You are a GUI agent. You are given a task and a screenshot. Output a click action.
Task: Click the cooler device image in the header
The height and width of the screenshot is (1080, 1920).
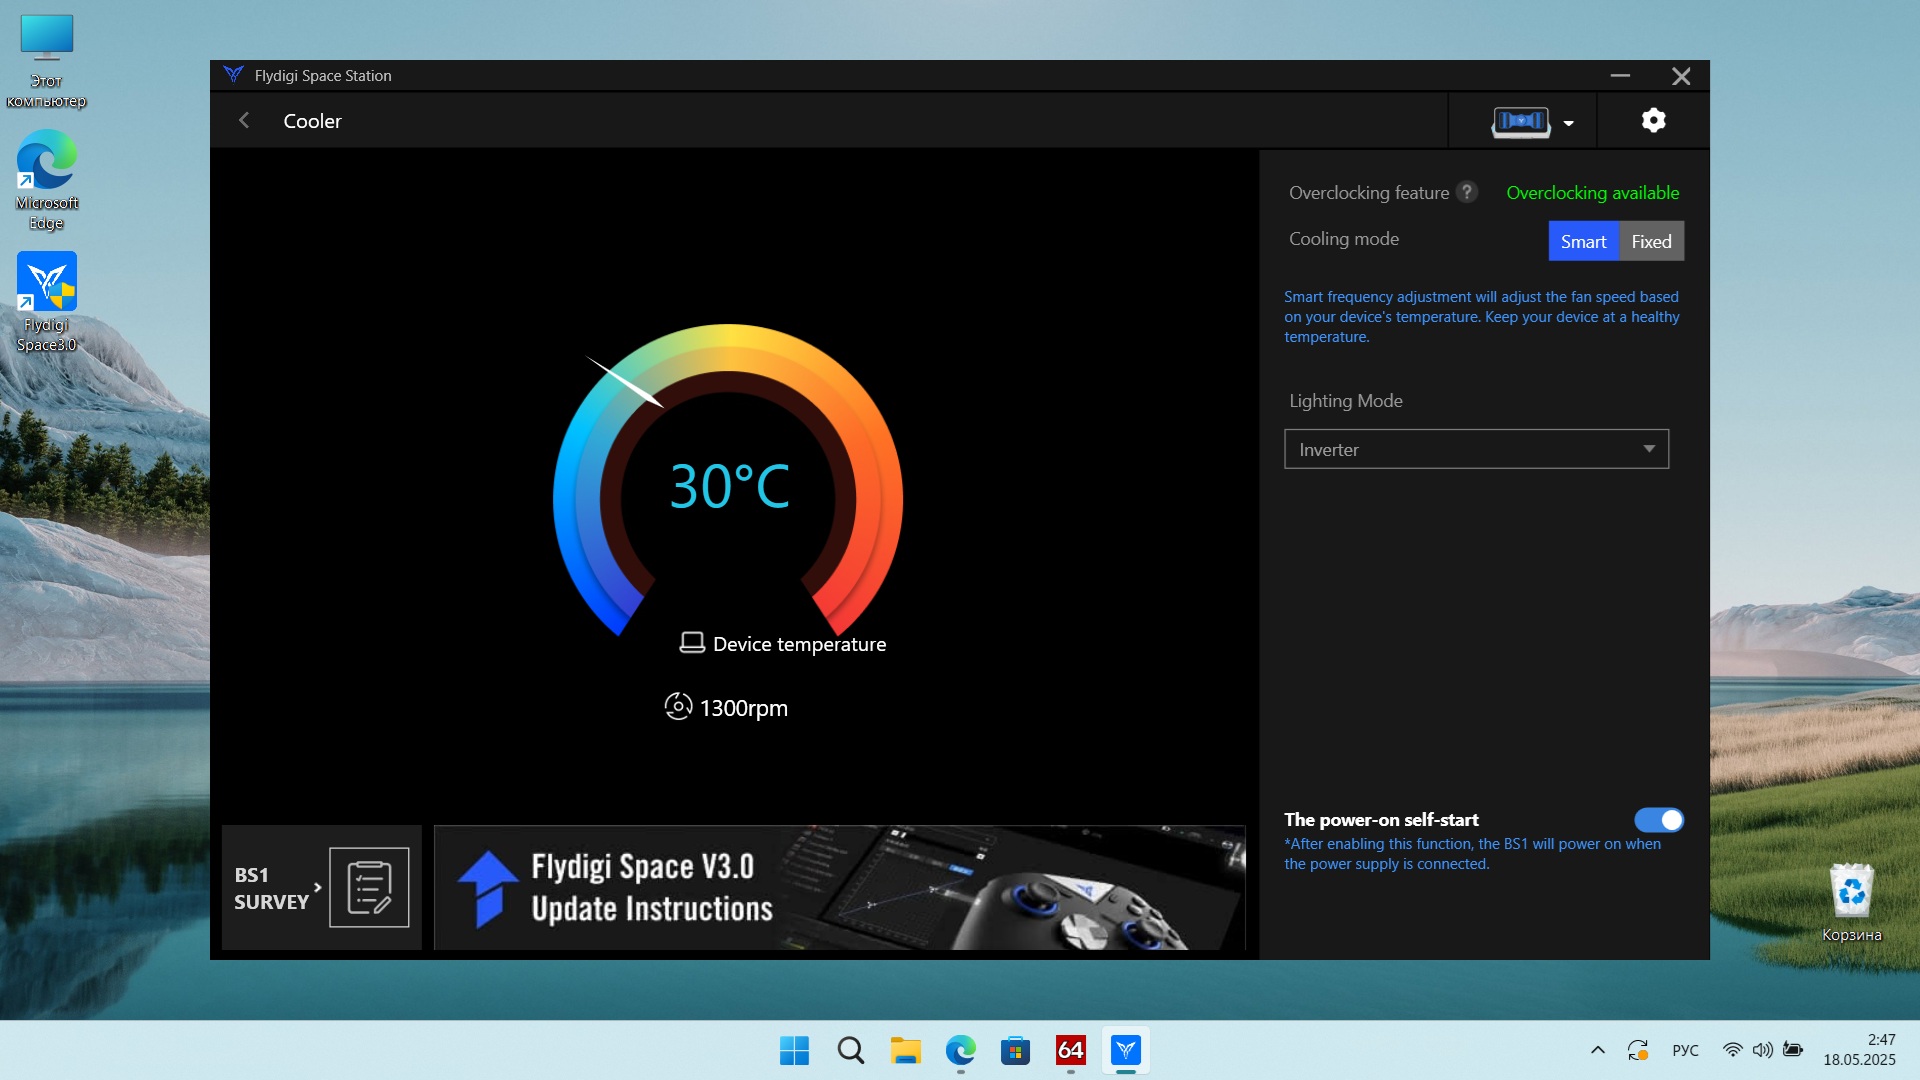pos(1520,122)
